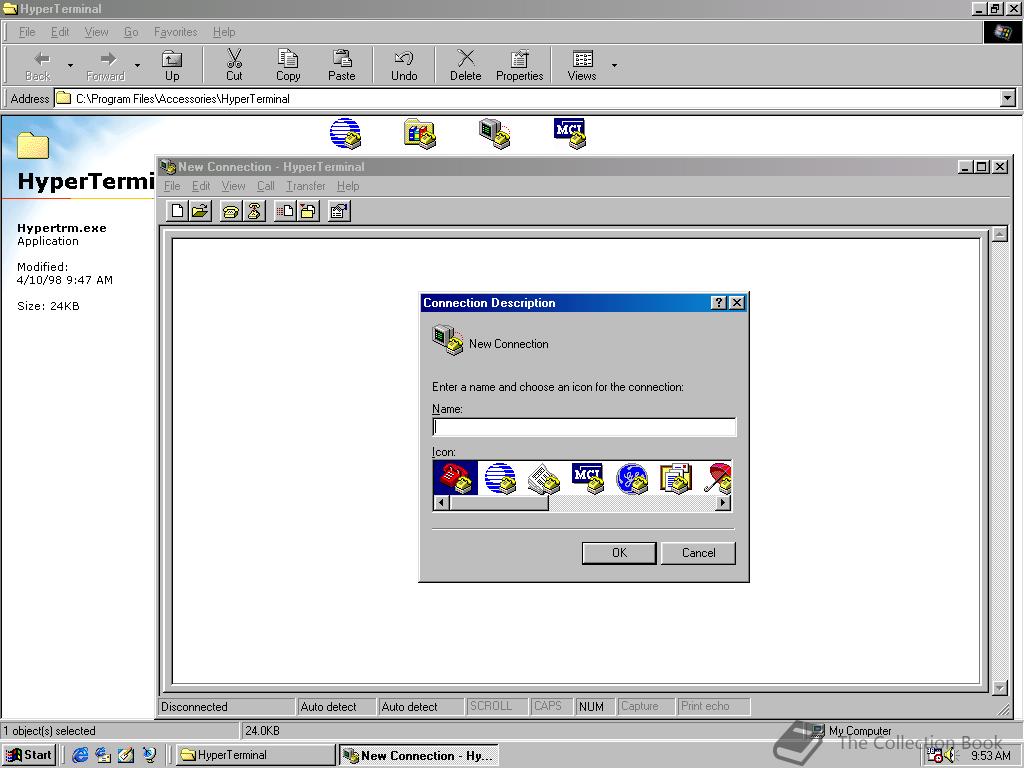Viewport: 1024px width, 768px height.
Task: Select the MCI file icon in the folder
Action: 569,133
